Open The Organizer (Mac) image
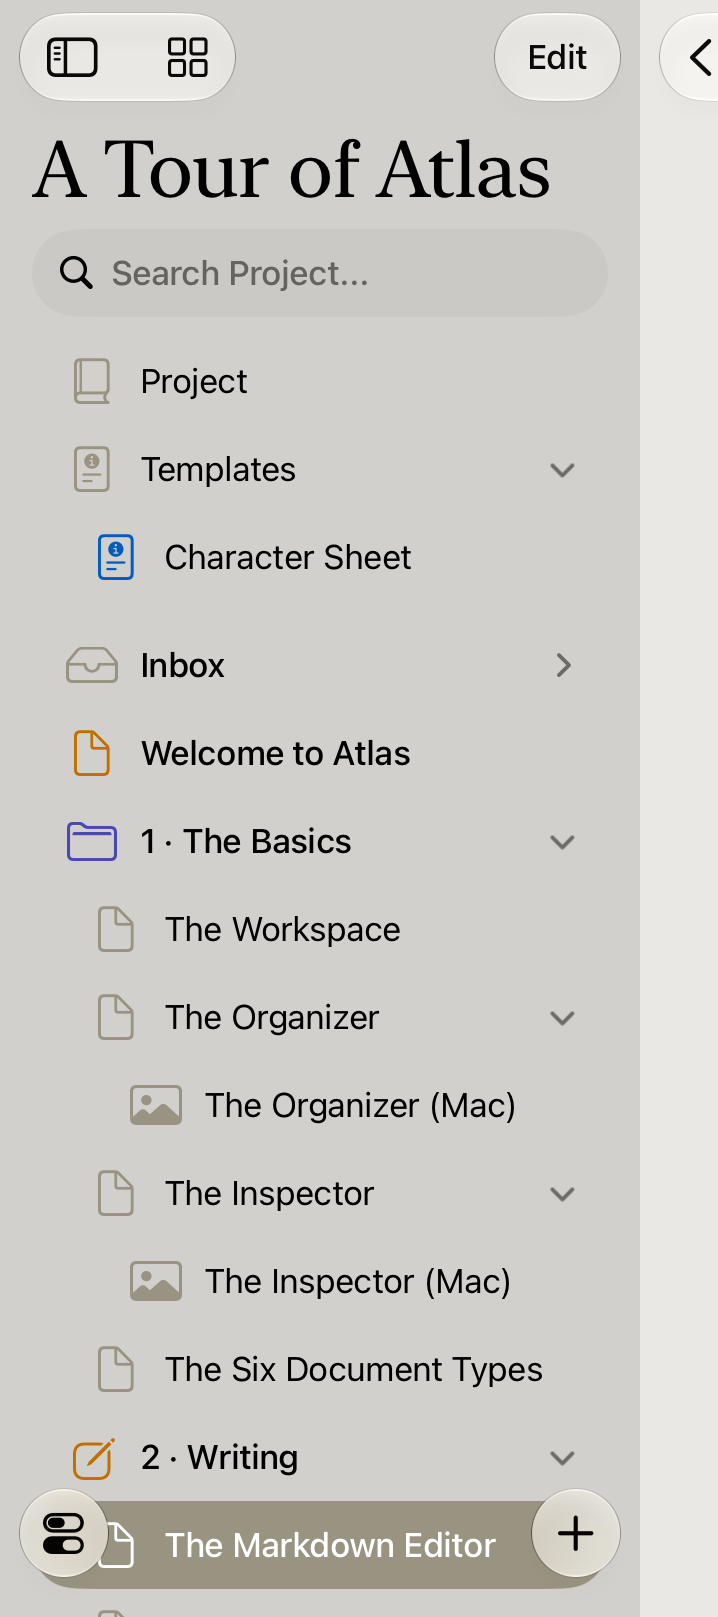The width and height of the screenshot is (718, 1617). point(320,1105)
